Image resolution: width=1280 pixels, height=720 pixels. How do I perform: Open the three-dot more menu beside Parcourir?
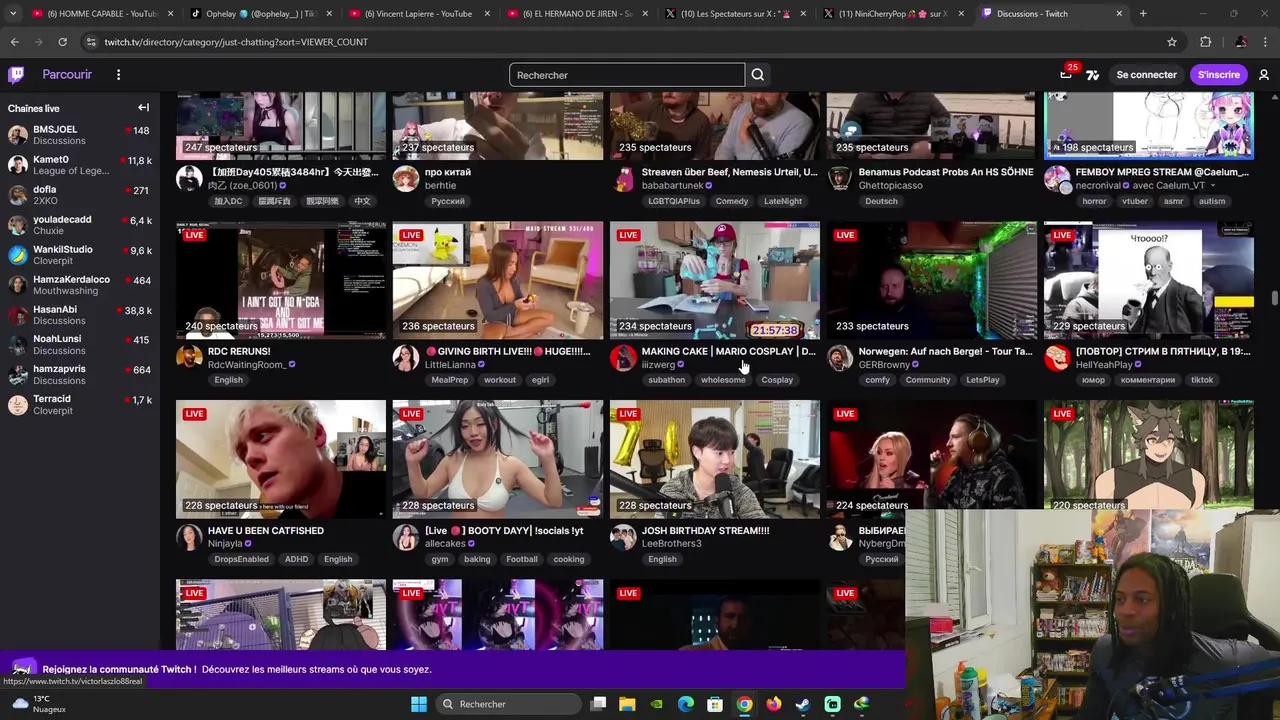(118, 75)
